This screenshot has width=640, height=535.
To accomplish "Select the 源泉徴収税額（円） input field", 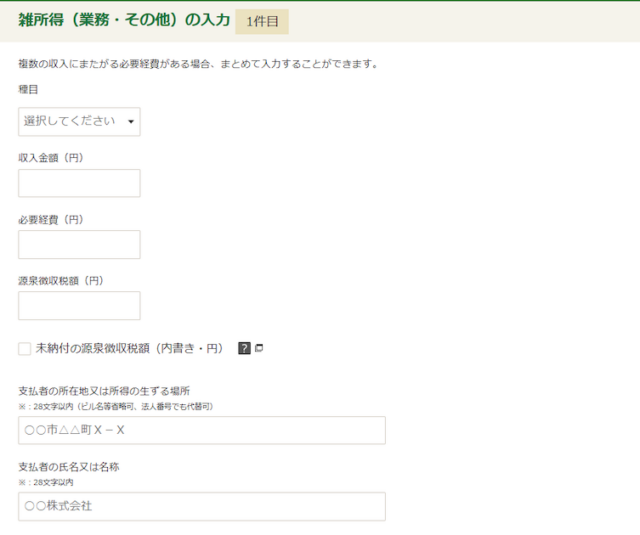I will [79, 305].
